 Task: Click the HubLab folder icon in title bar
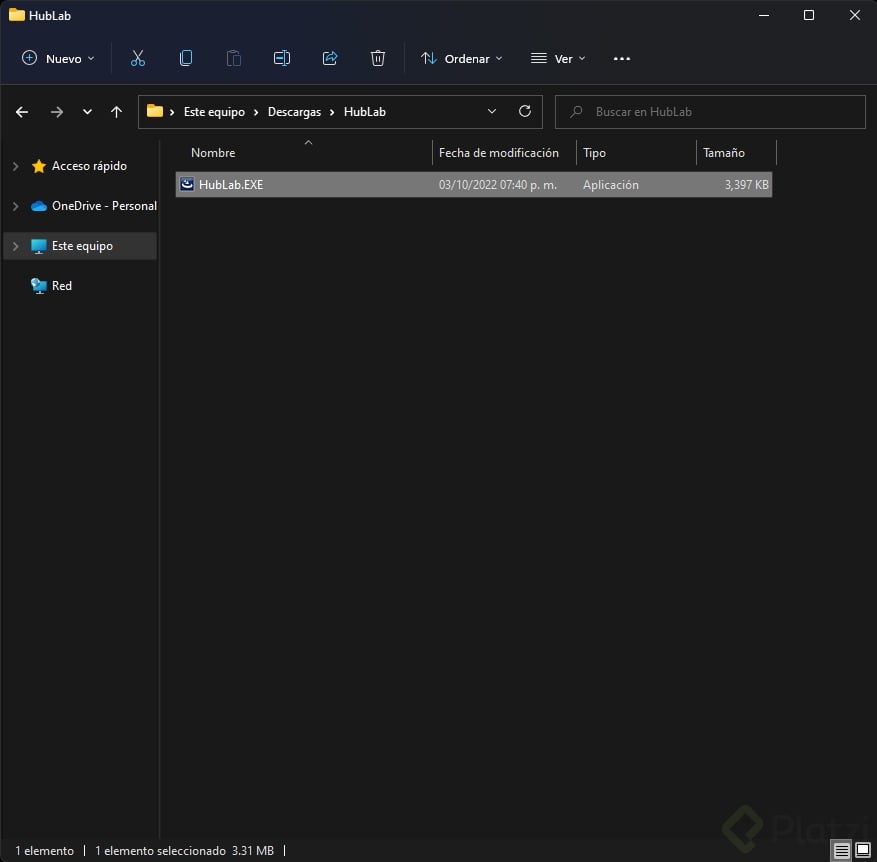tap(17, 15)
